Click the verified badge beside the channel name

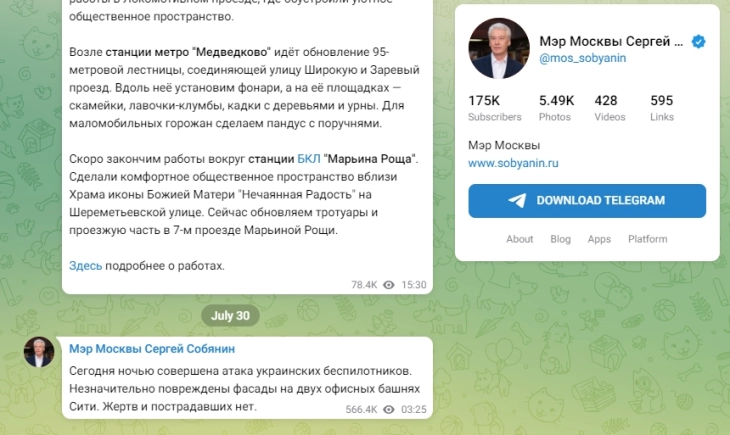point(698,42)
